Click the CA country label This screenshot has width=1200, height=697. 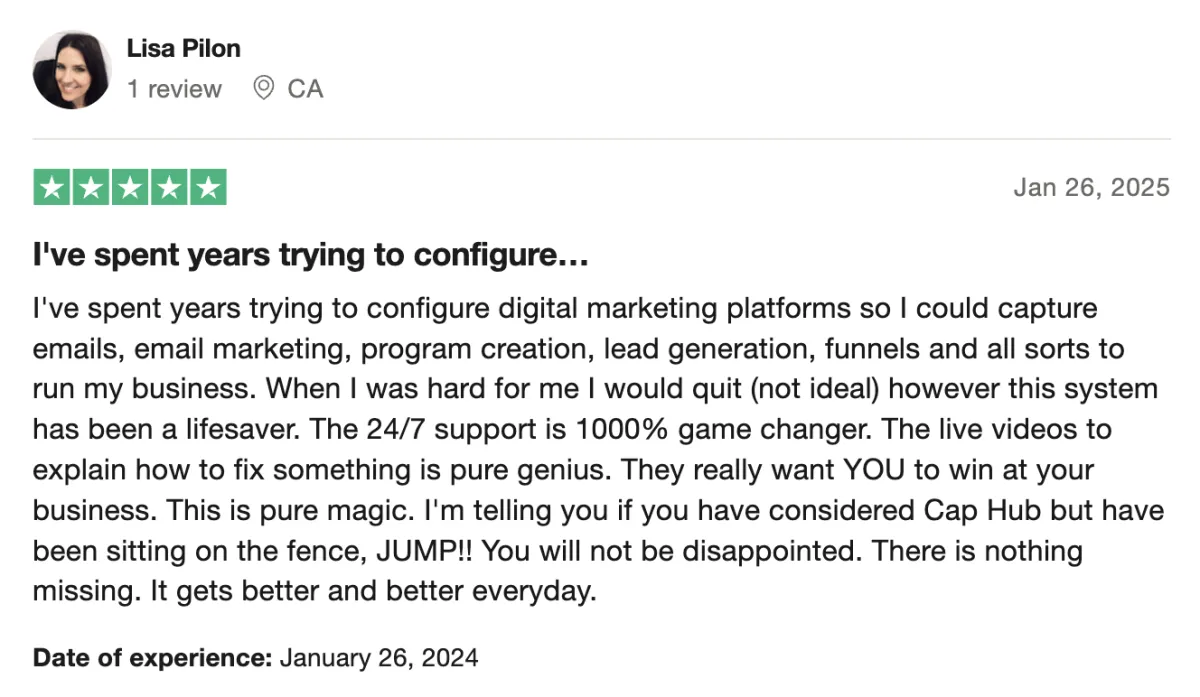pos(305,89)
